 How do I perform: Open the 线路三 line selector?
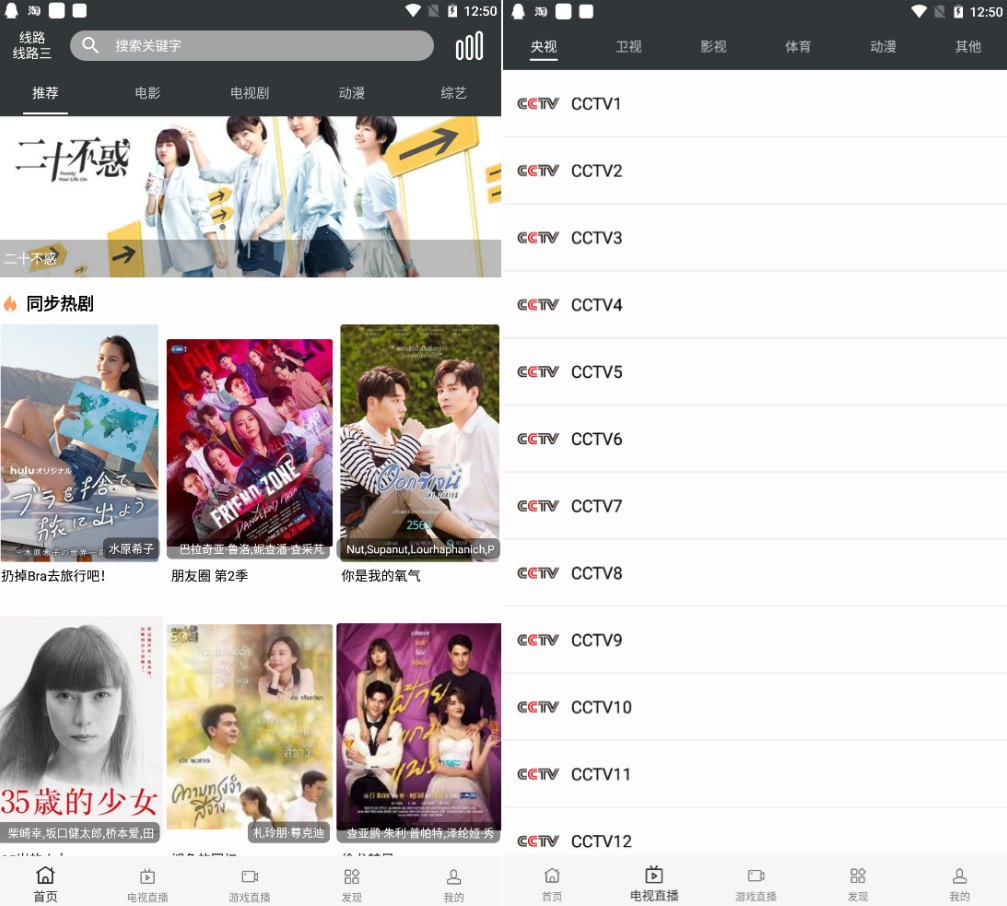point(30,46)
